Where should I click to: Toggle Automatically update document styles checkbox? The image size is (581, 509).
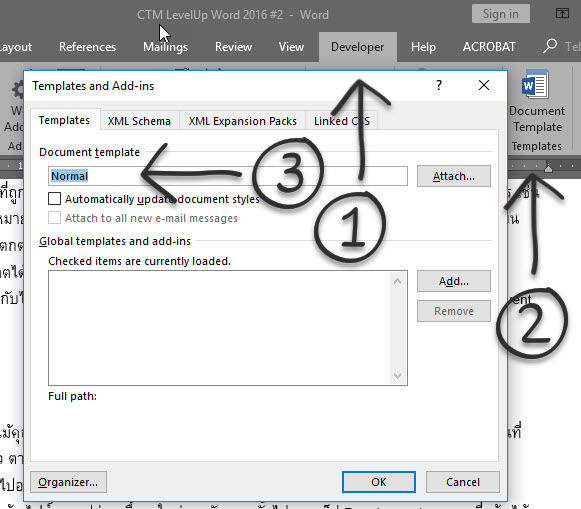pyautogui.click(x=54, y=199)
